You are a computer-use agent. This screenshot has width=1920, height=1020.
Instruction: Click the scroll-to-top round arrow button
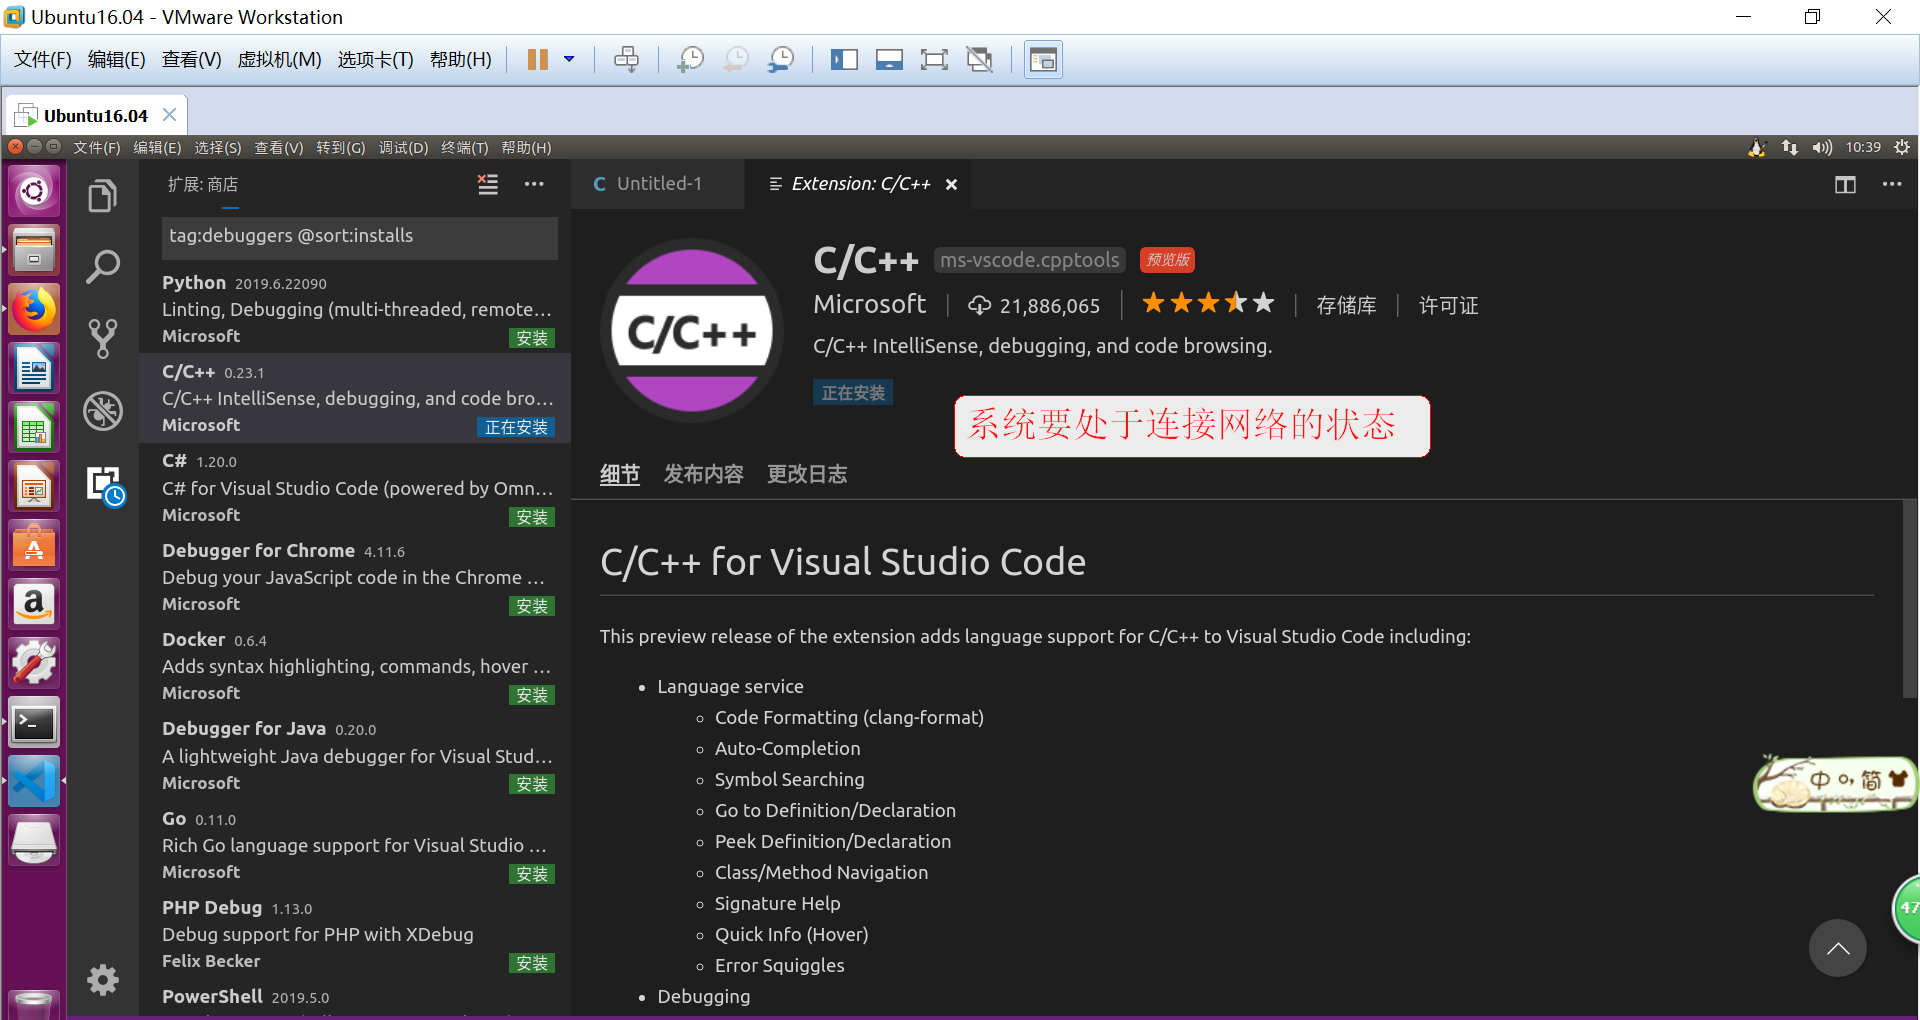1837,948
